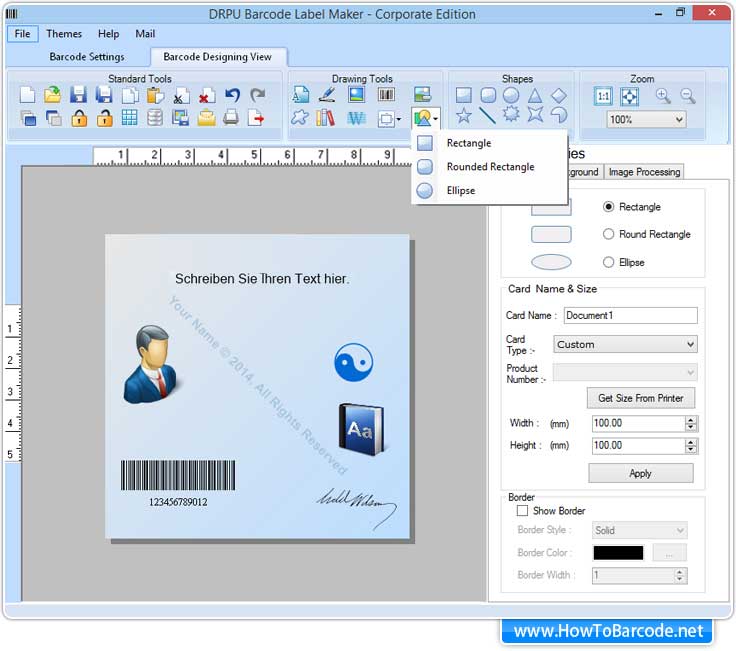This screenshot has height=651, width=736.
Task: Click the 1:1 actual size zoom icon
Action: pyautogui.click(x=603, y=97)
